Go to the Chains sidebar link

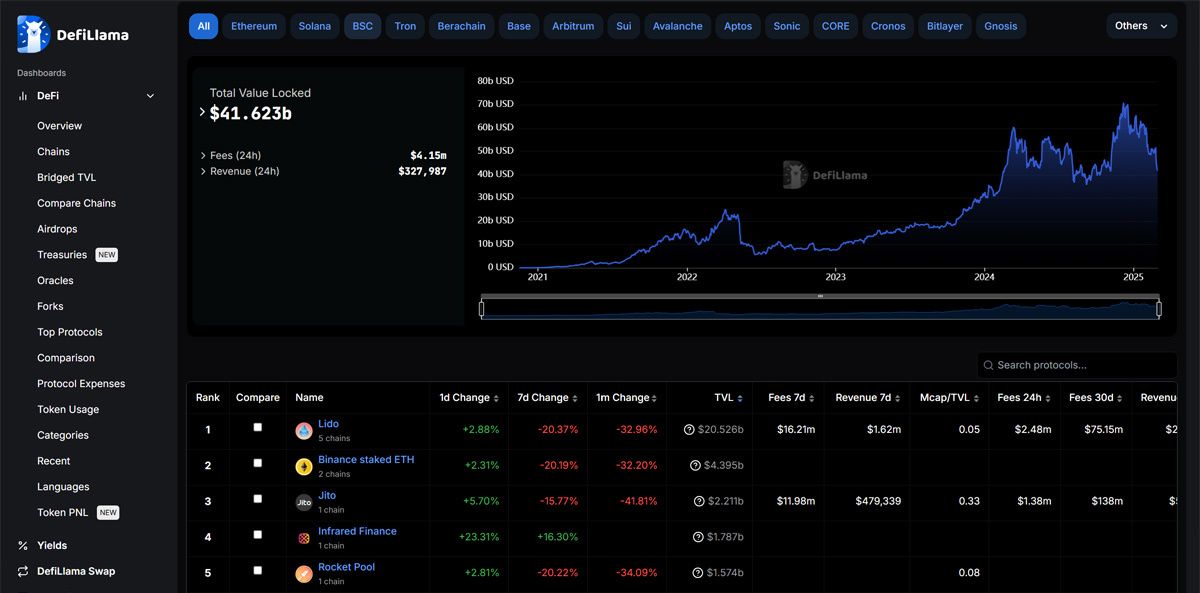point(54,152)
